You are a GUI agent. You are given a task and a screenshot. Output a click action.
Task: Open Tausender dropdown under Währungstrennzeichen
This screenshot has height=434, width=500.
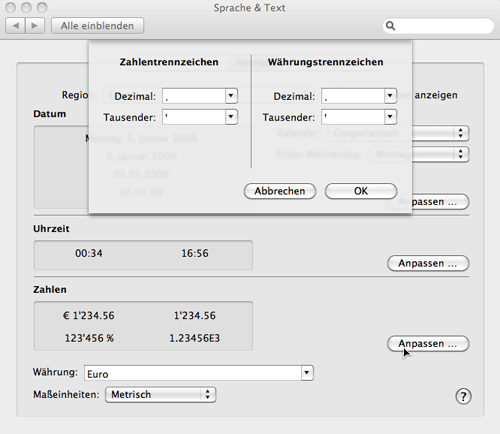click(390, 117)
